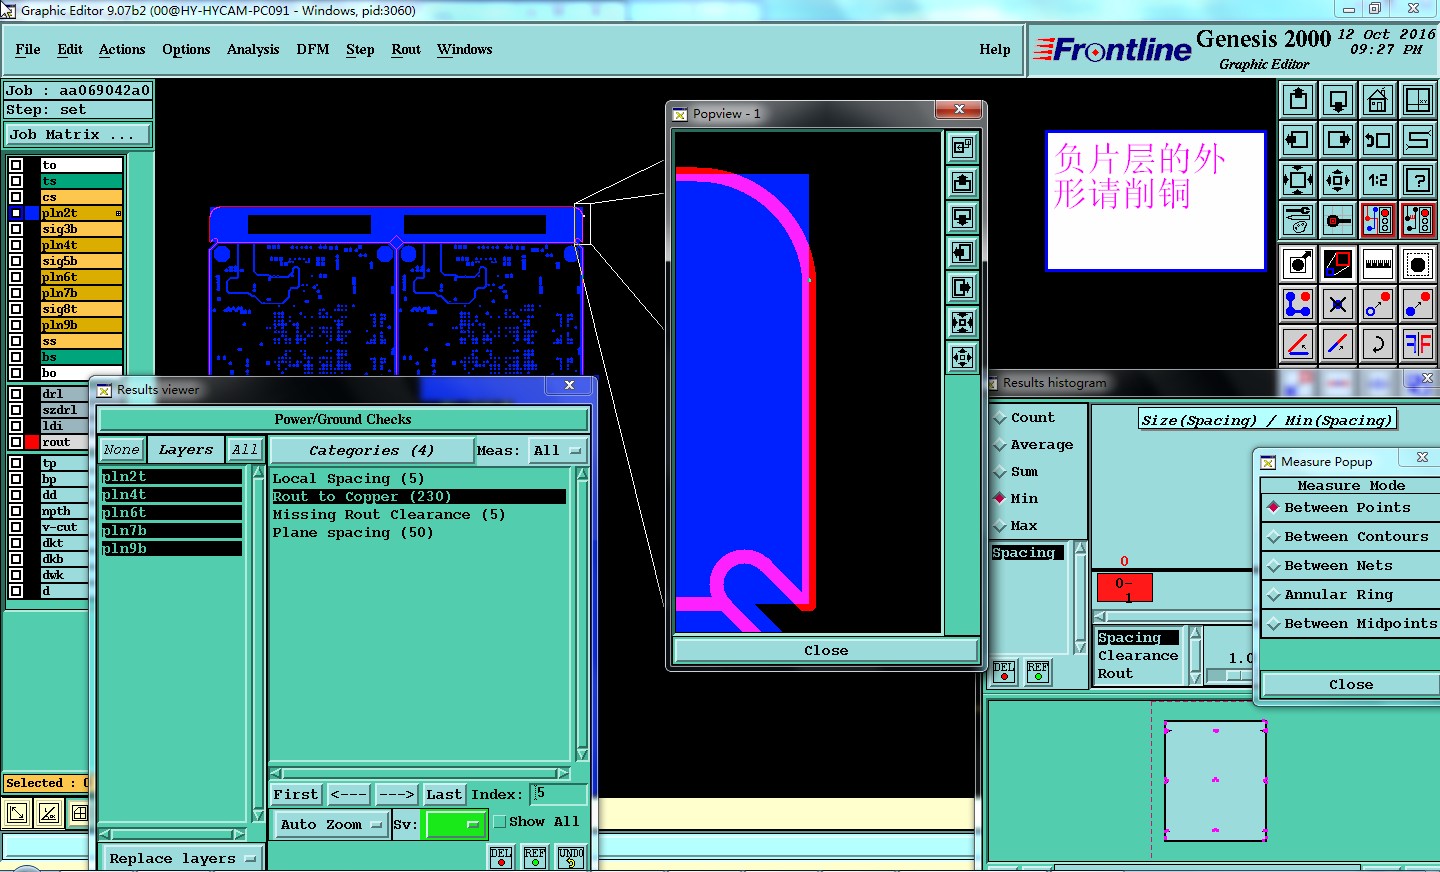Click the down arrow of categories list scrollbar
Screen dimensions: 1440x872
click(x=582, y=755)
